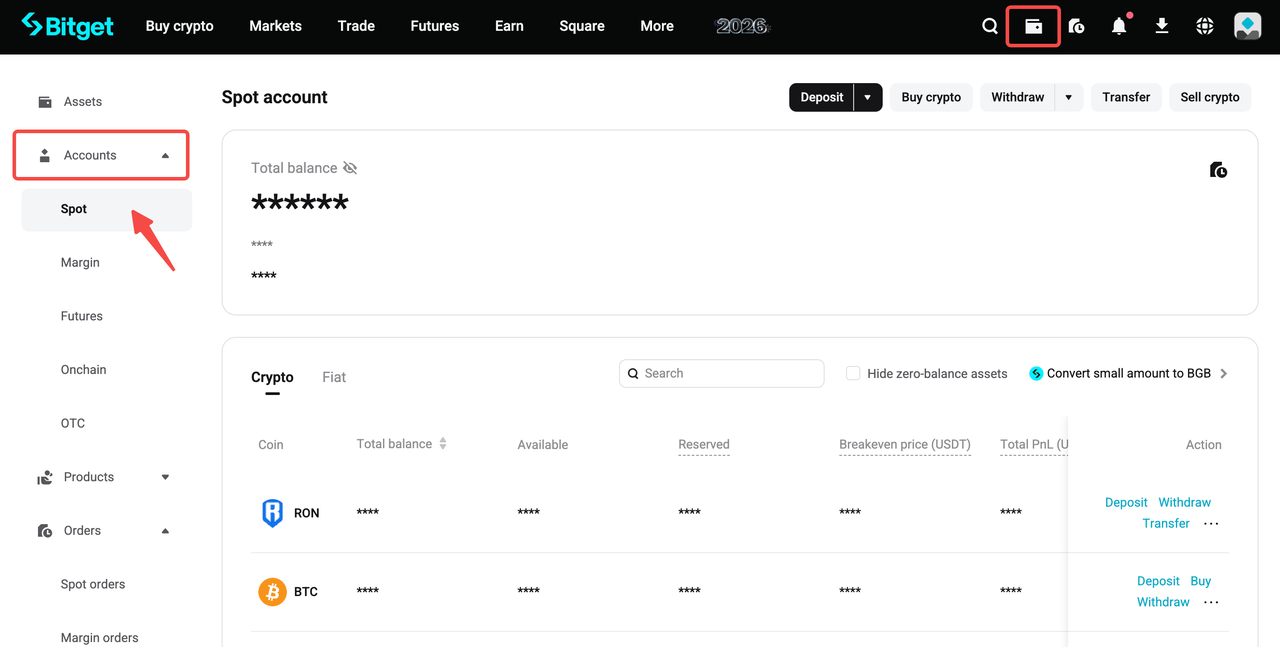Image resolution: width=1280 pixels, height=647 pixels.
Task: Click the highlighted wallet assets icon
Action: [x=1033, y=26]
